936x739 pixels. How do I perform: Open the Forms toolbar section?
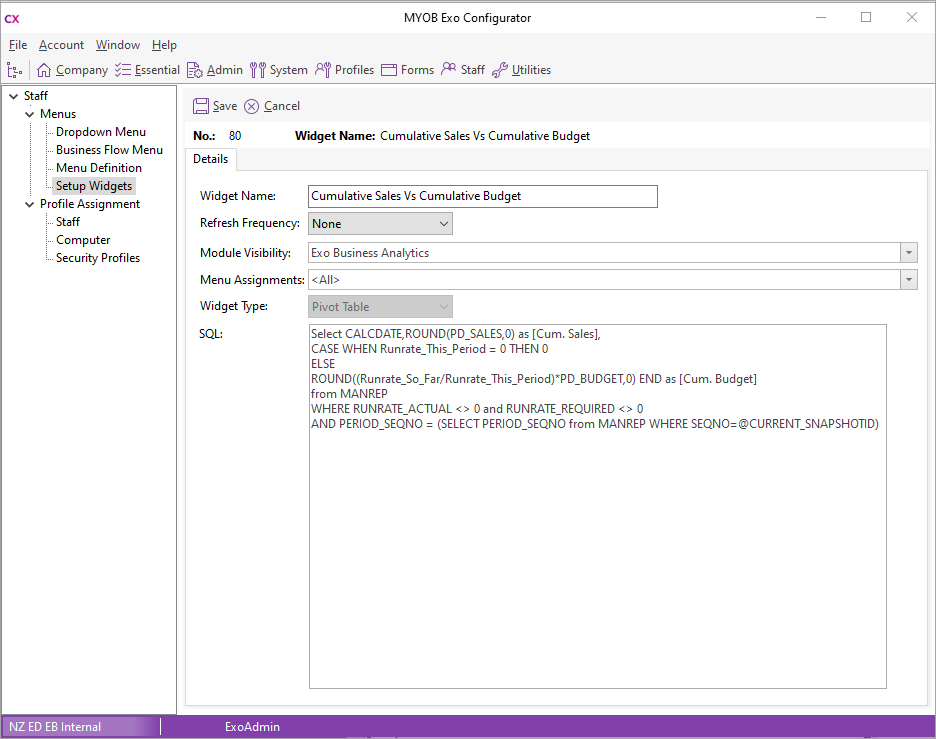(x=389, y=70)
